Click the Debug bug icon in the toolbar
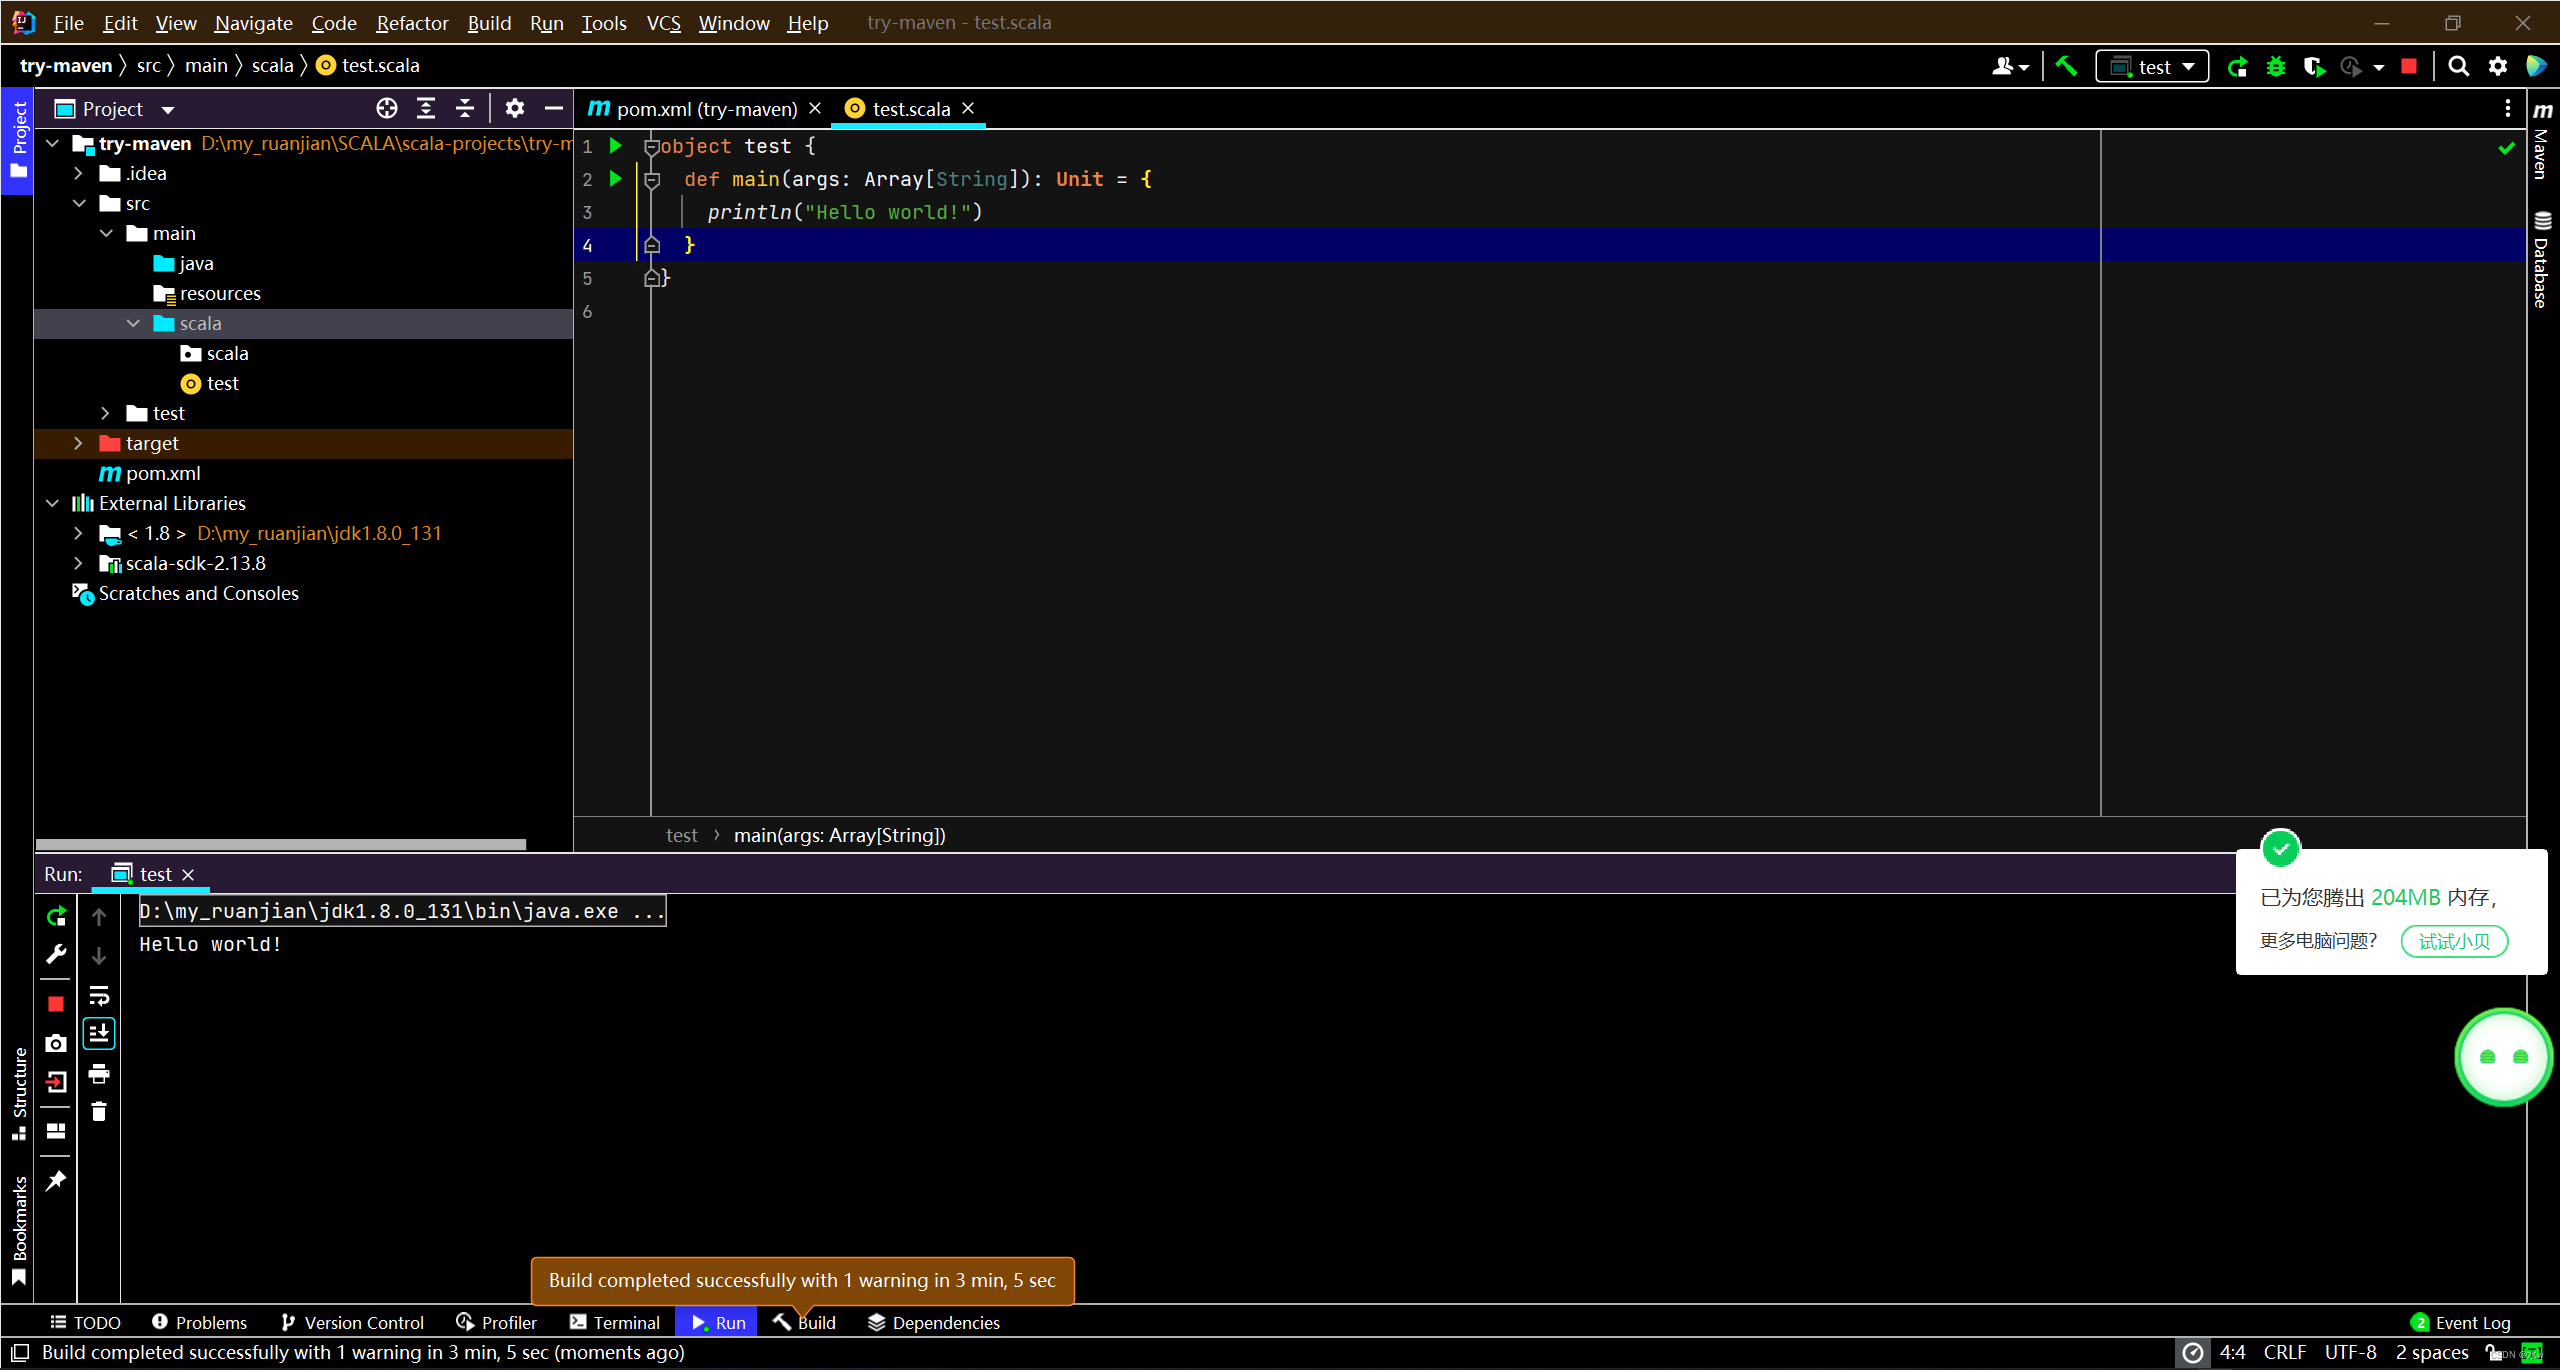The height and width of the screenshot is (1370, 2560). [2276, 66]
